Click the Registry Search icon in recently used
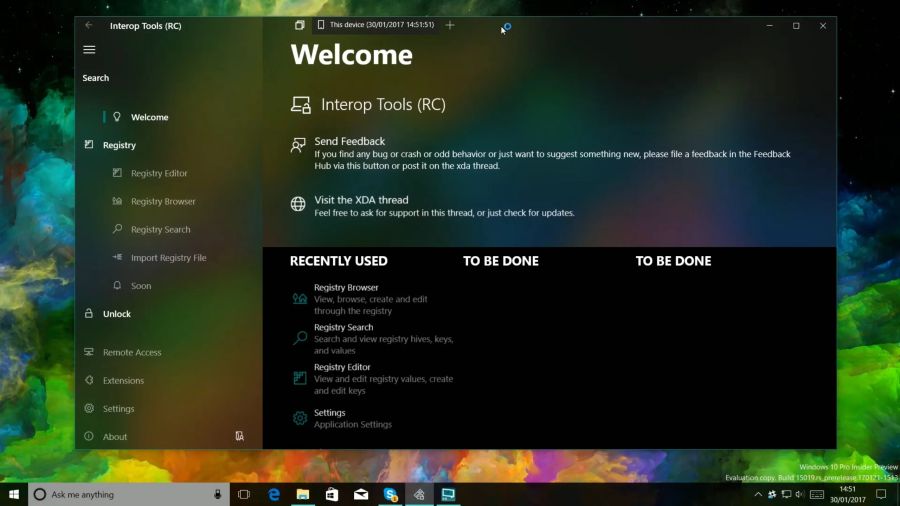 click(x=300, y=338)
